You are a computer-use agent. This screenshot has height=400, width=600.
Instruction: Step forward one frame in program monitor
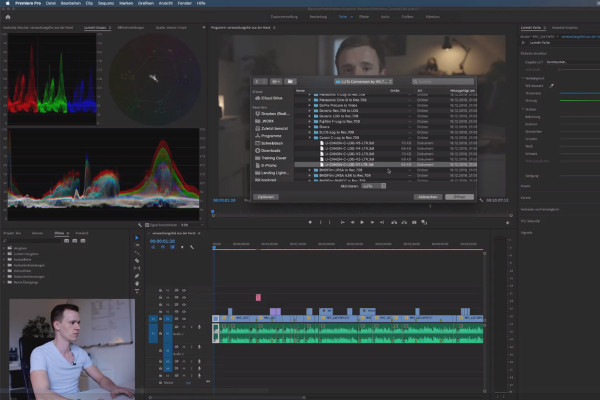pos(372,222)
